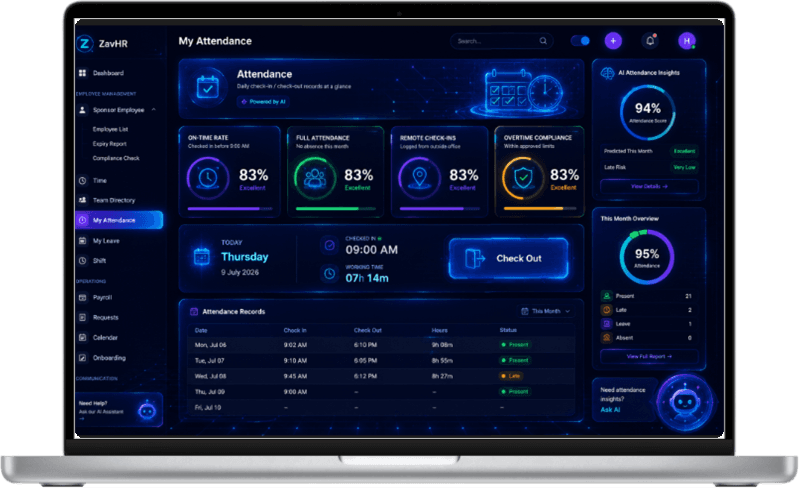
Task: Click the Present row in Month Overview
Action: point(648,296)
